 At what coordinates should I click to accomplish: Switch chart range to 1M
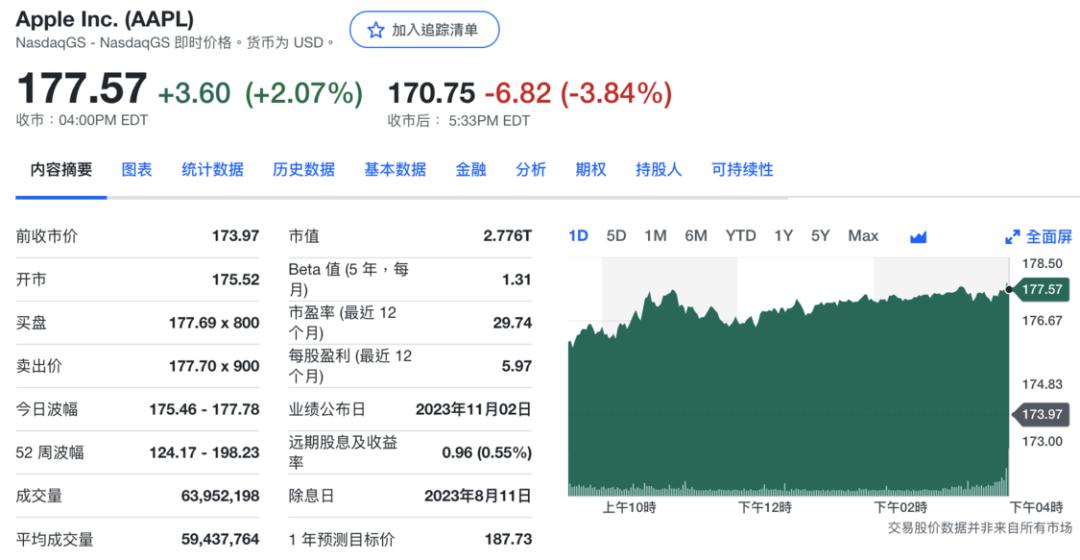(x=655, y=236)
